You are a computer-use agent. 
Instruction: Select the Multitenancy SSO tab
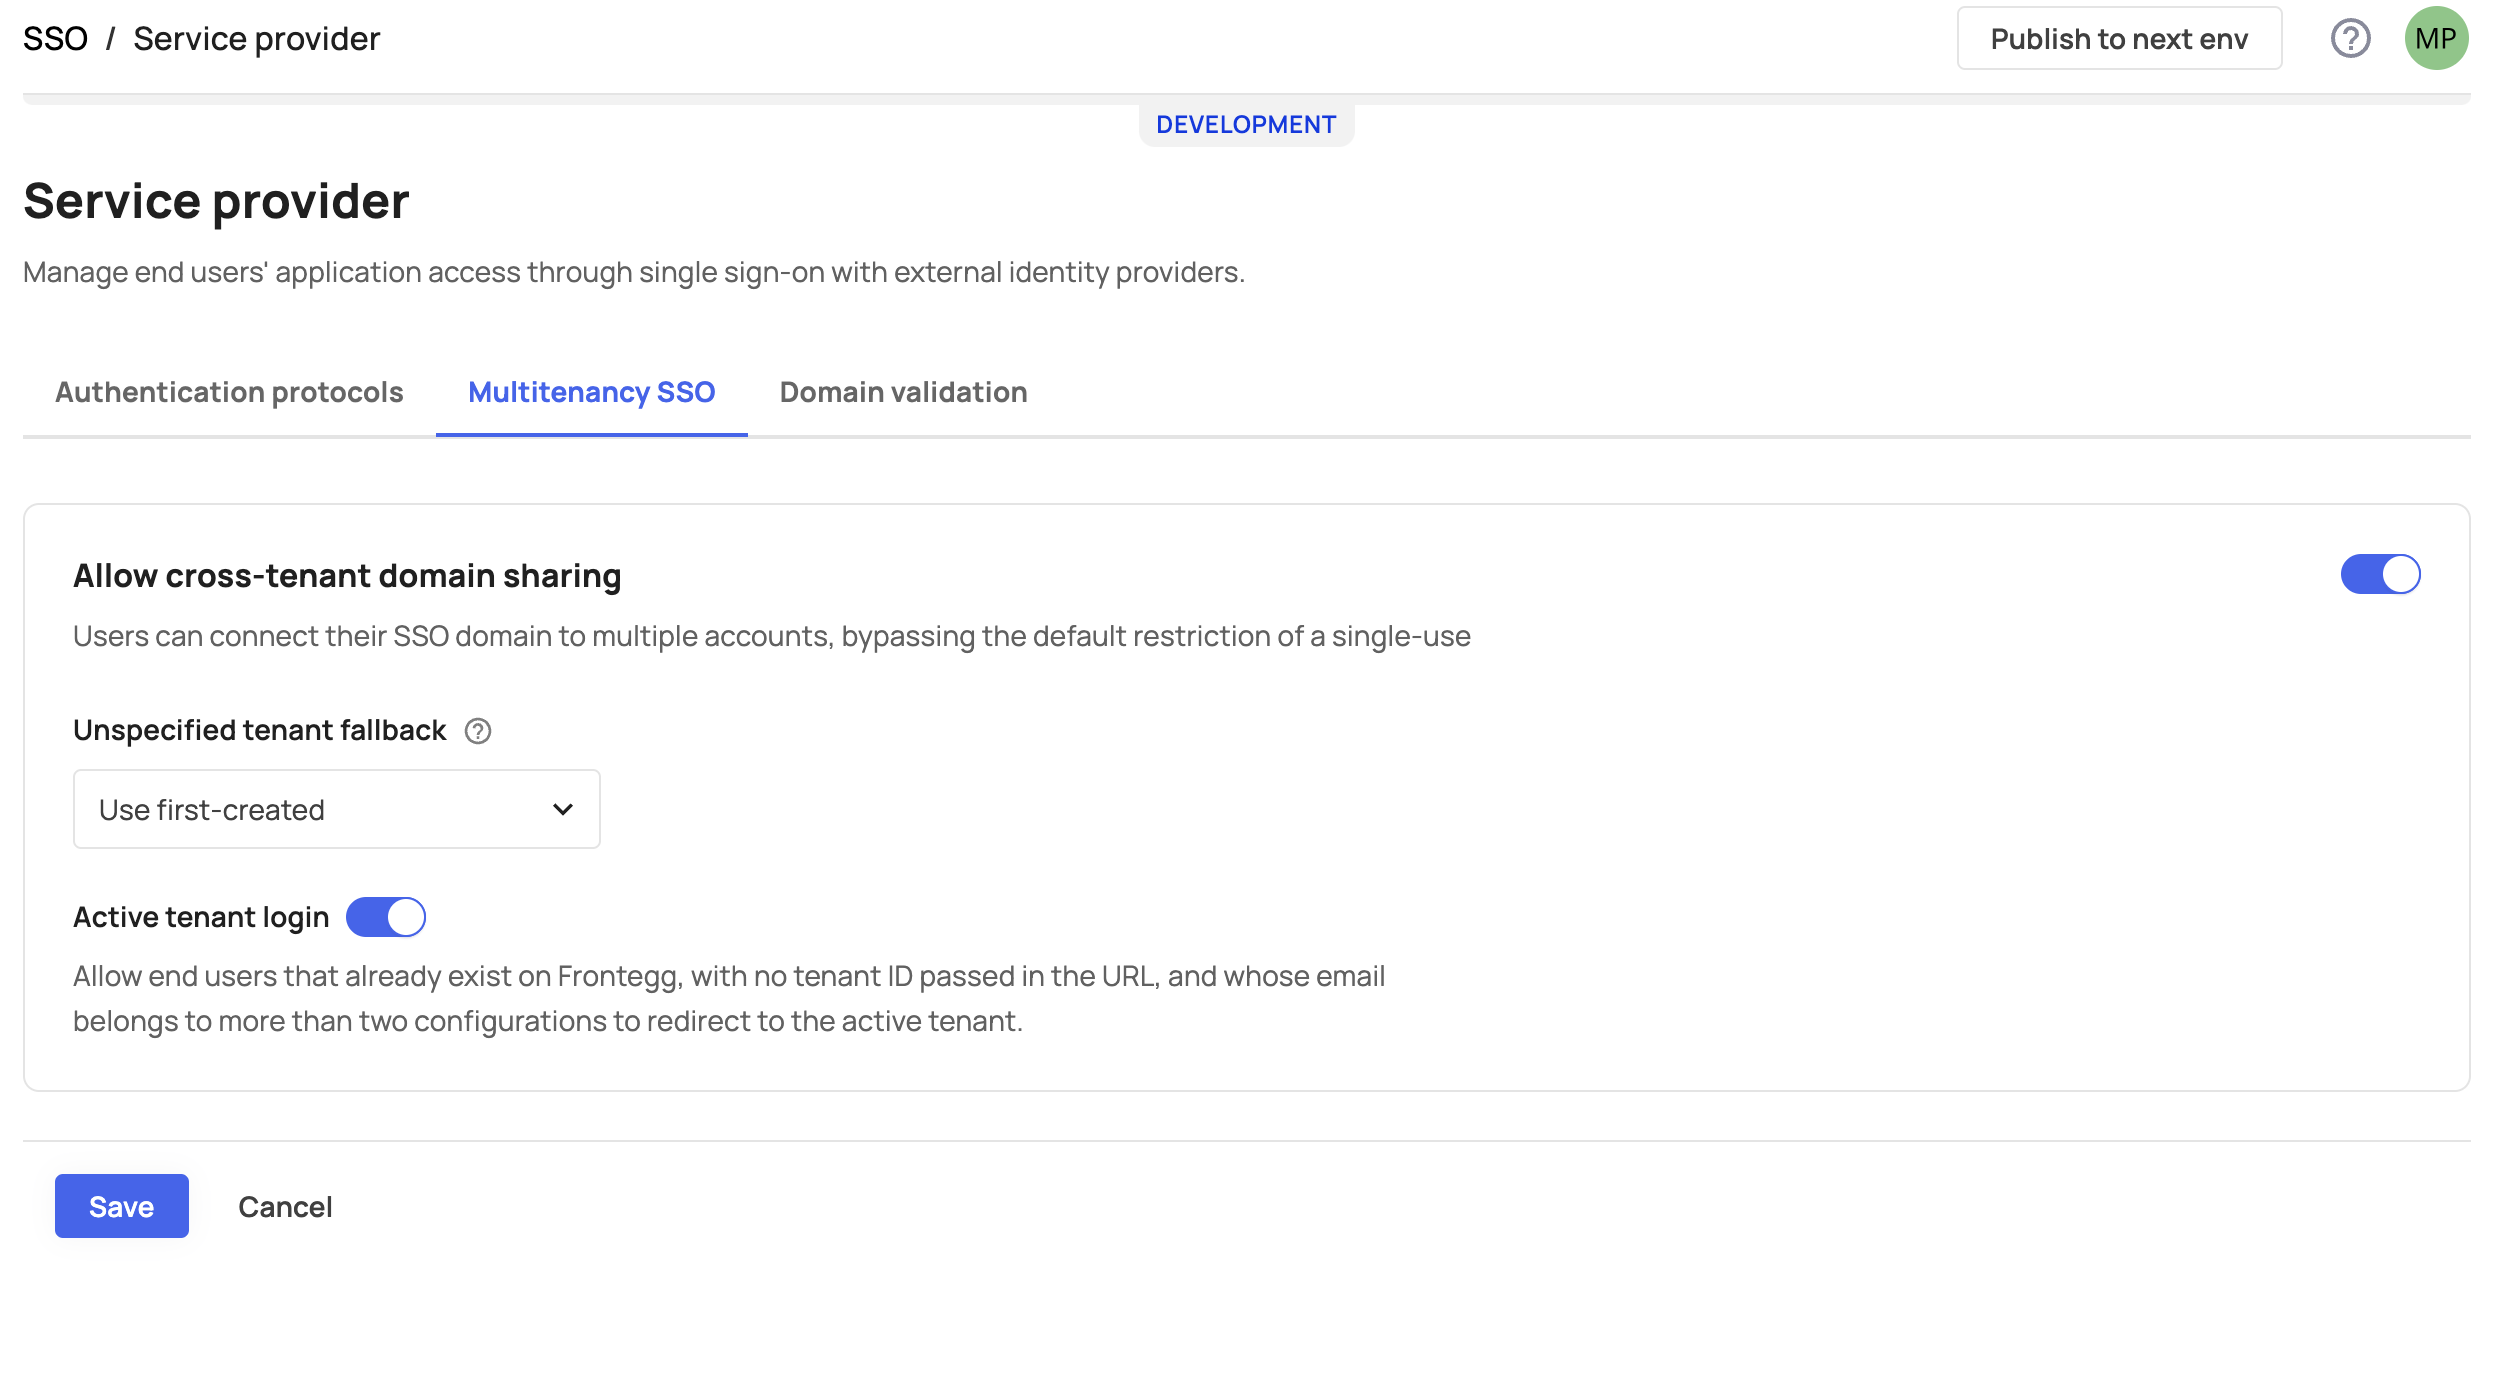(591, 392)
